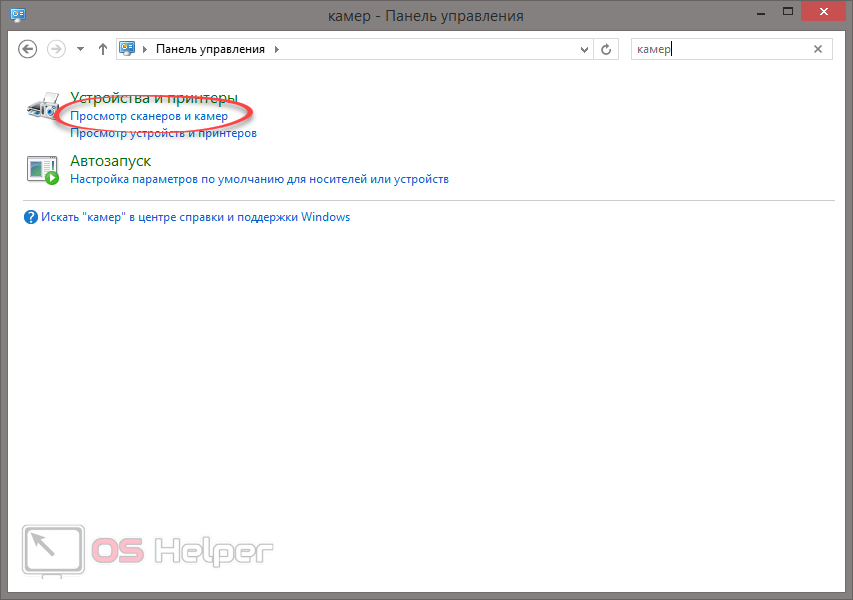This screenshot has width=853, height=600.
Task: Open Просмотр сканеров и камер link
Action: [149, 116]
